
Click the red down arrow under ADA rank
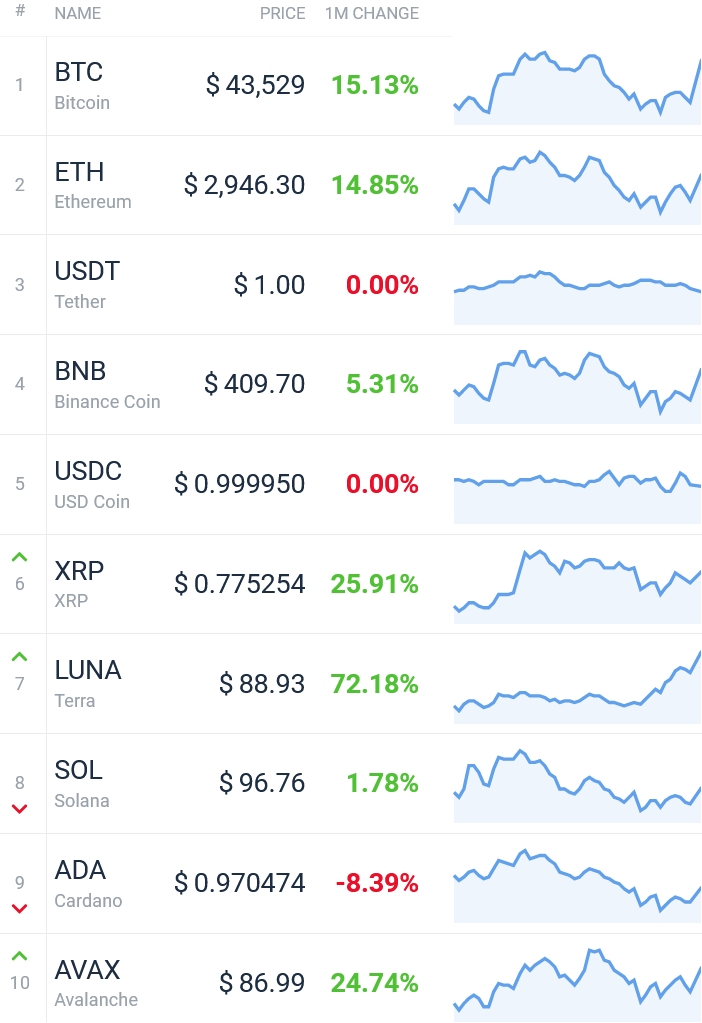(x=20, y=909)
